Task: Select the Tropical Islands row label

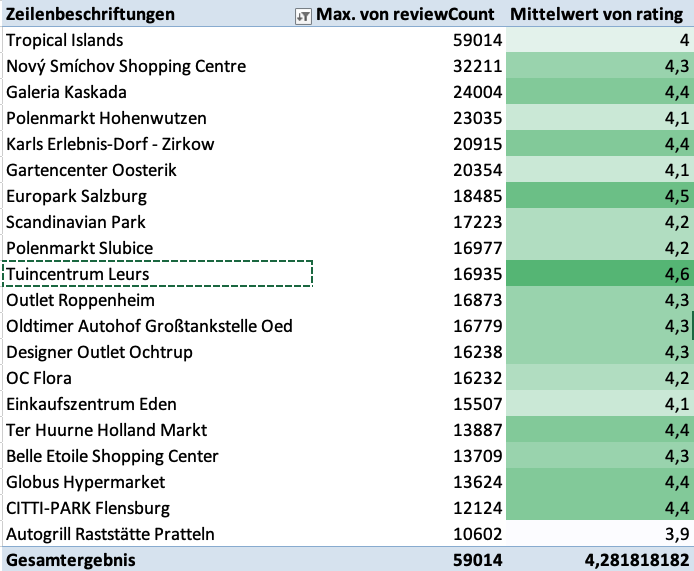Action: tap(65, 40)
